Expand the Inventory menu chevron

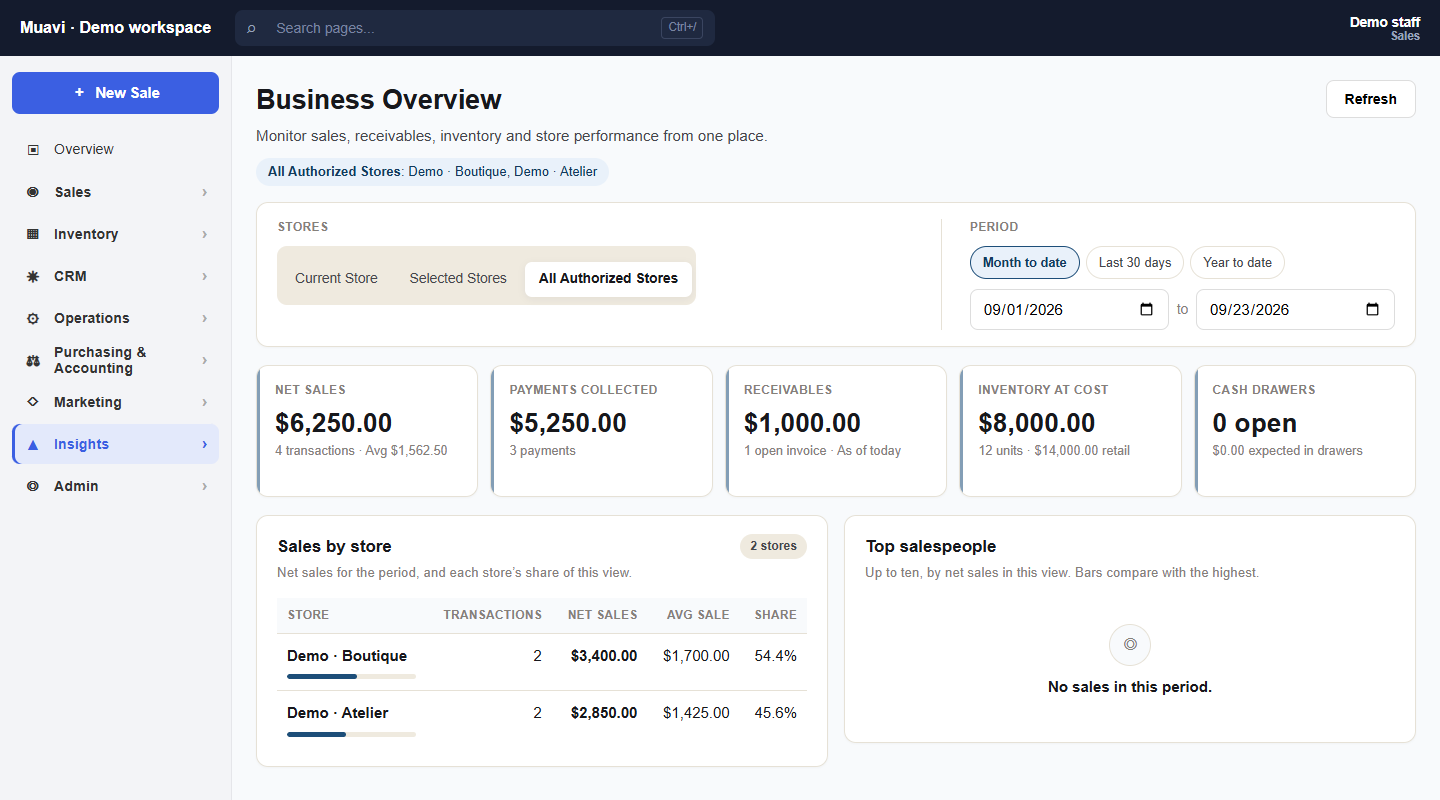[x=204, y=234]
